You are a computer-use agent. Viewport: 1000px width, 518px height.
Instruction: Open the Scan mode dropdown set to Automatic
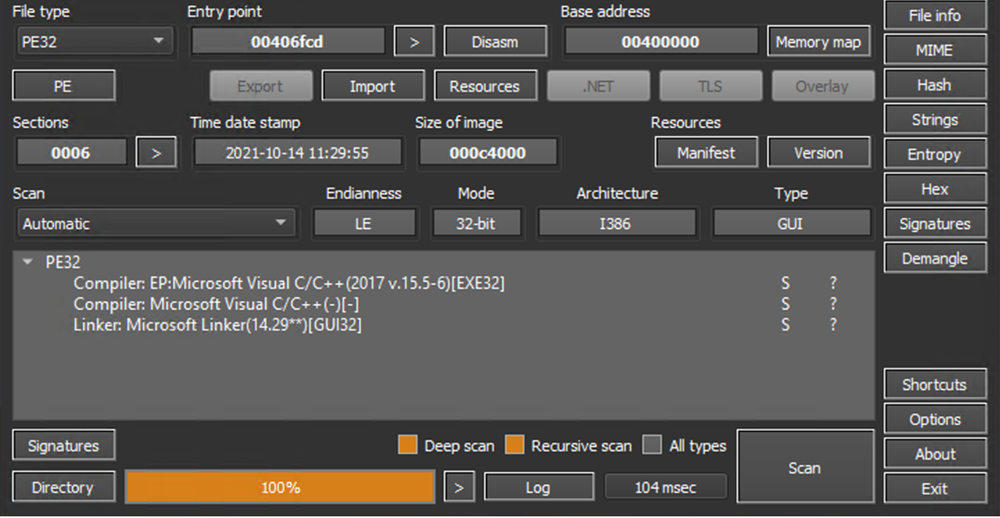pos(156,223)
